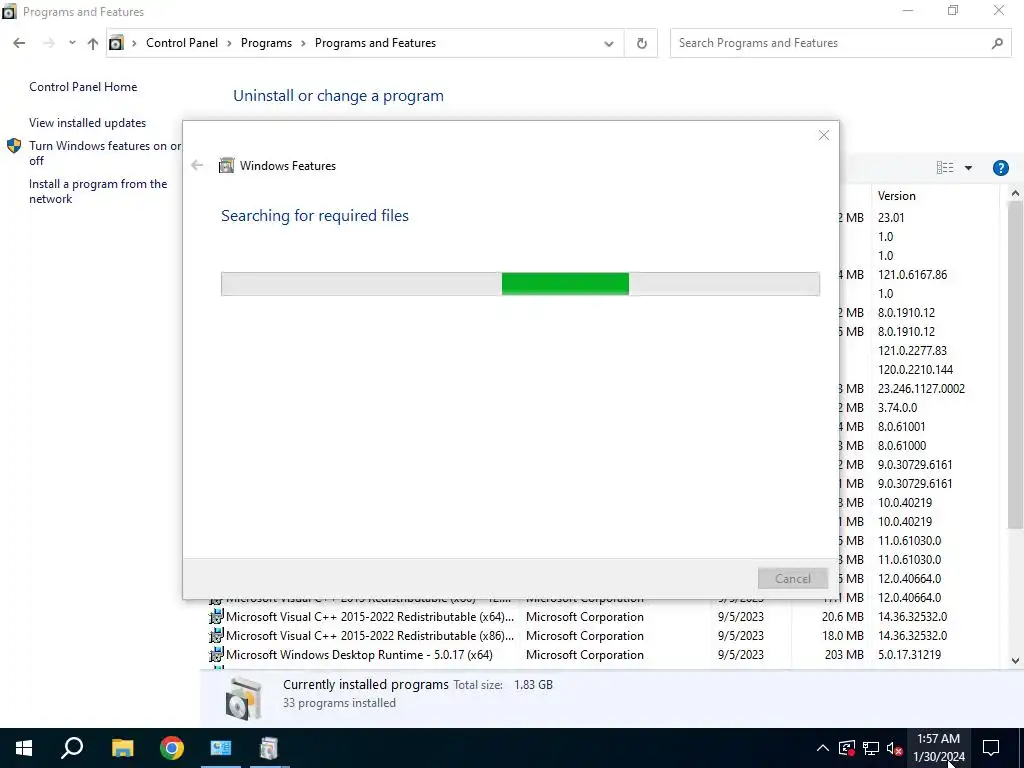This screenshot has width=1024, height=768.
Task: Click the Searching for required files progress bar
Action: tap(520, 284)
